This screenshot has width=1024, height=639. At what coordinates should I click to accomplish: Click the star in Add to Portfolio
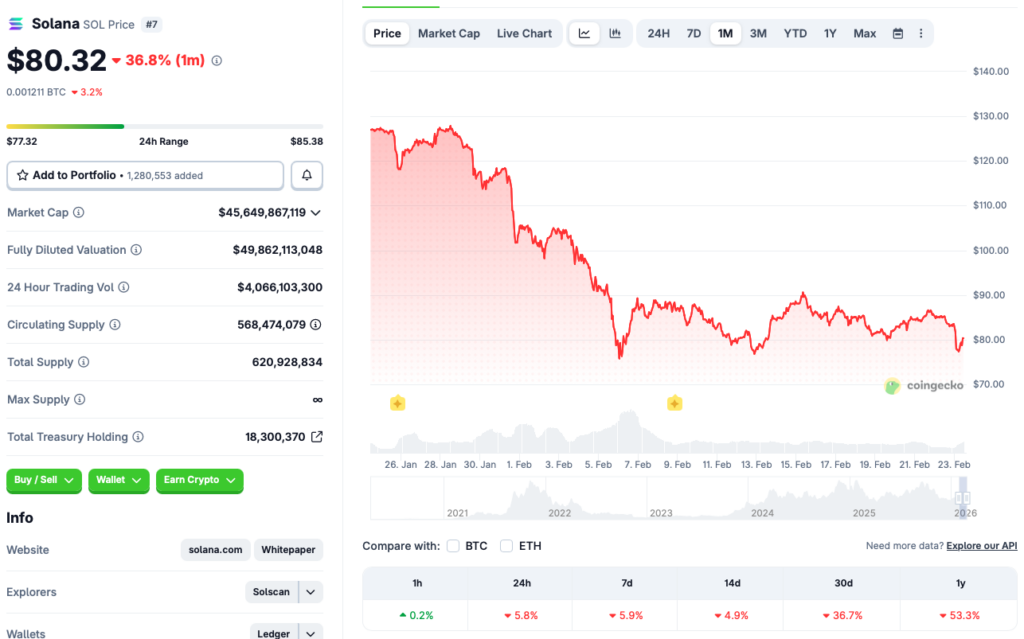pyautogui.click(x=22, y=175)
